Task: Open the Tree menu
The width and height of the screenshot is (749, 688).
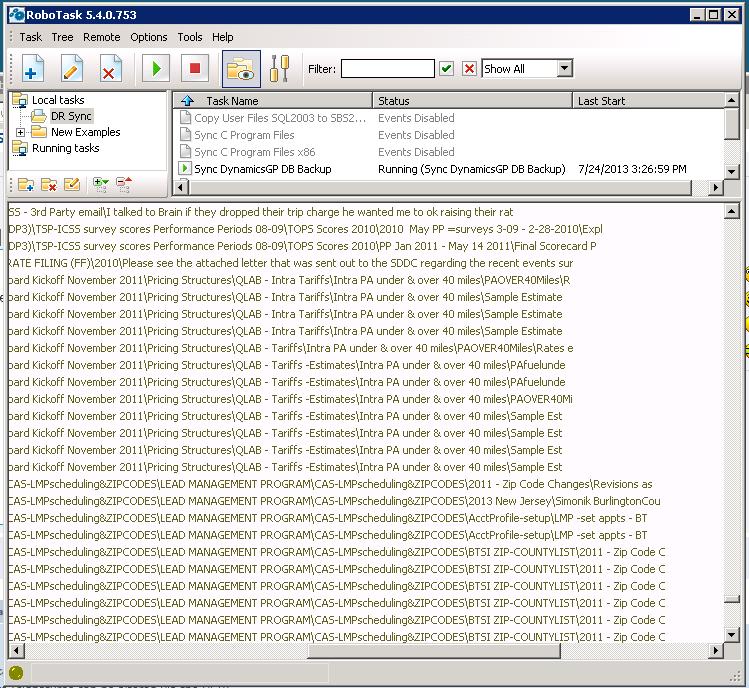Action: point(62,37)
